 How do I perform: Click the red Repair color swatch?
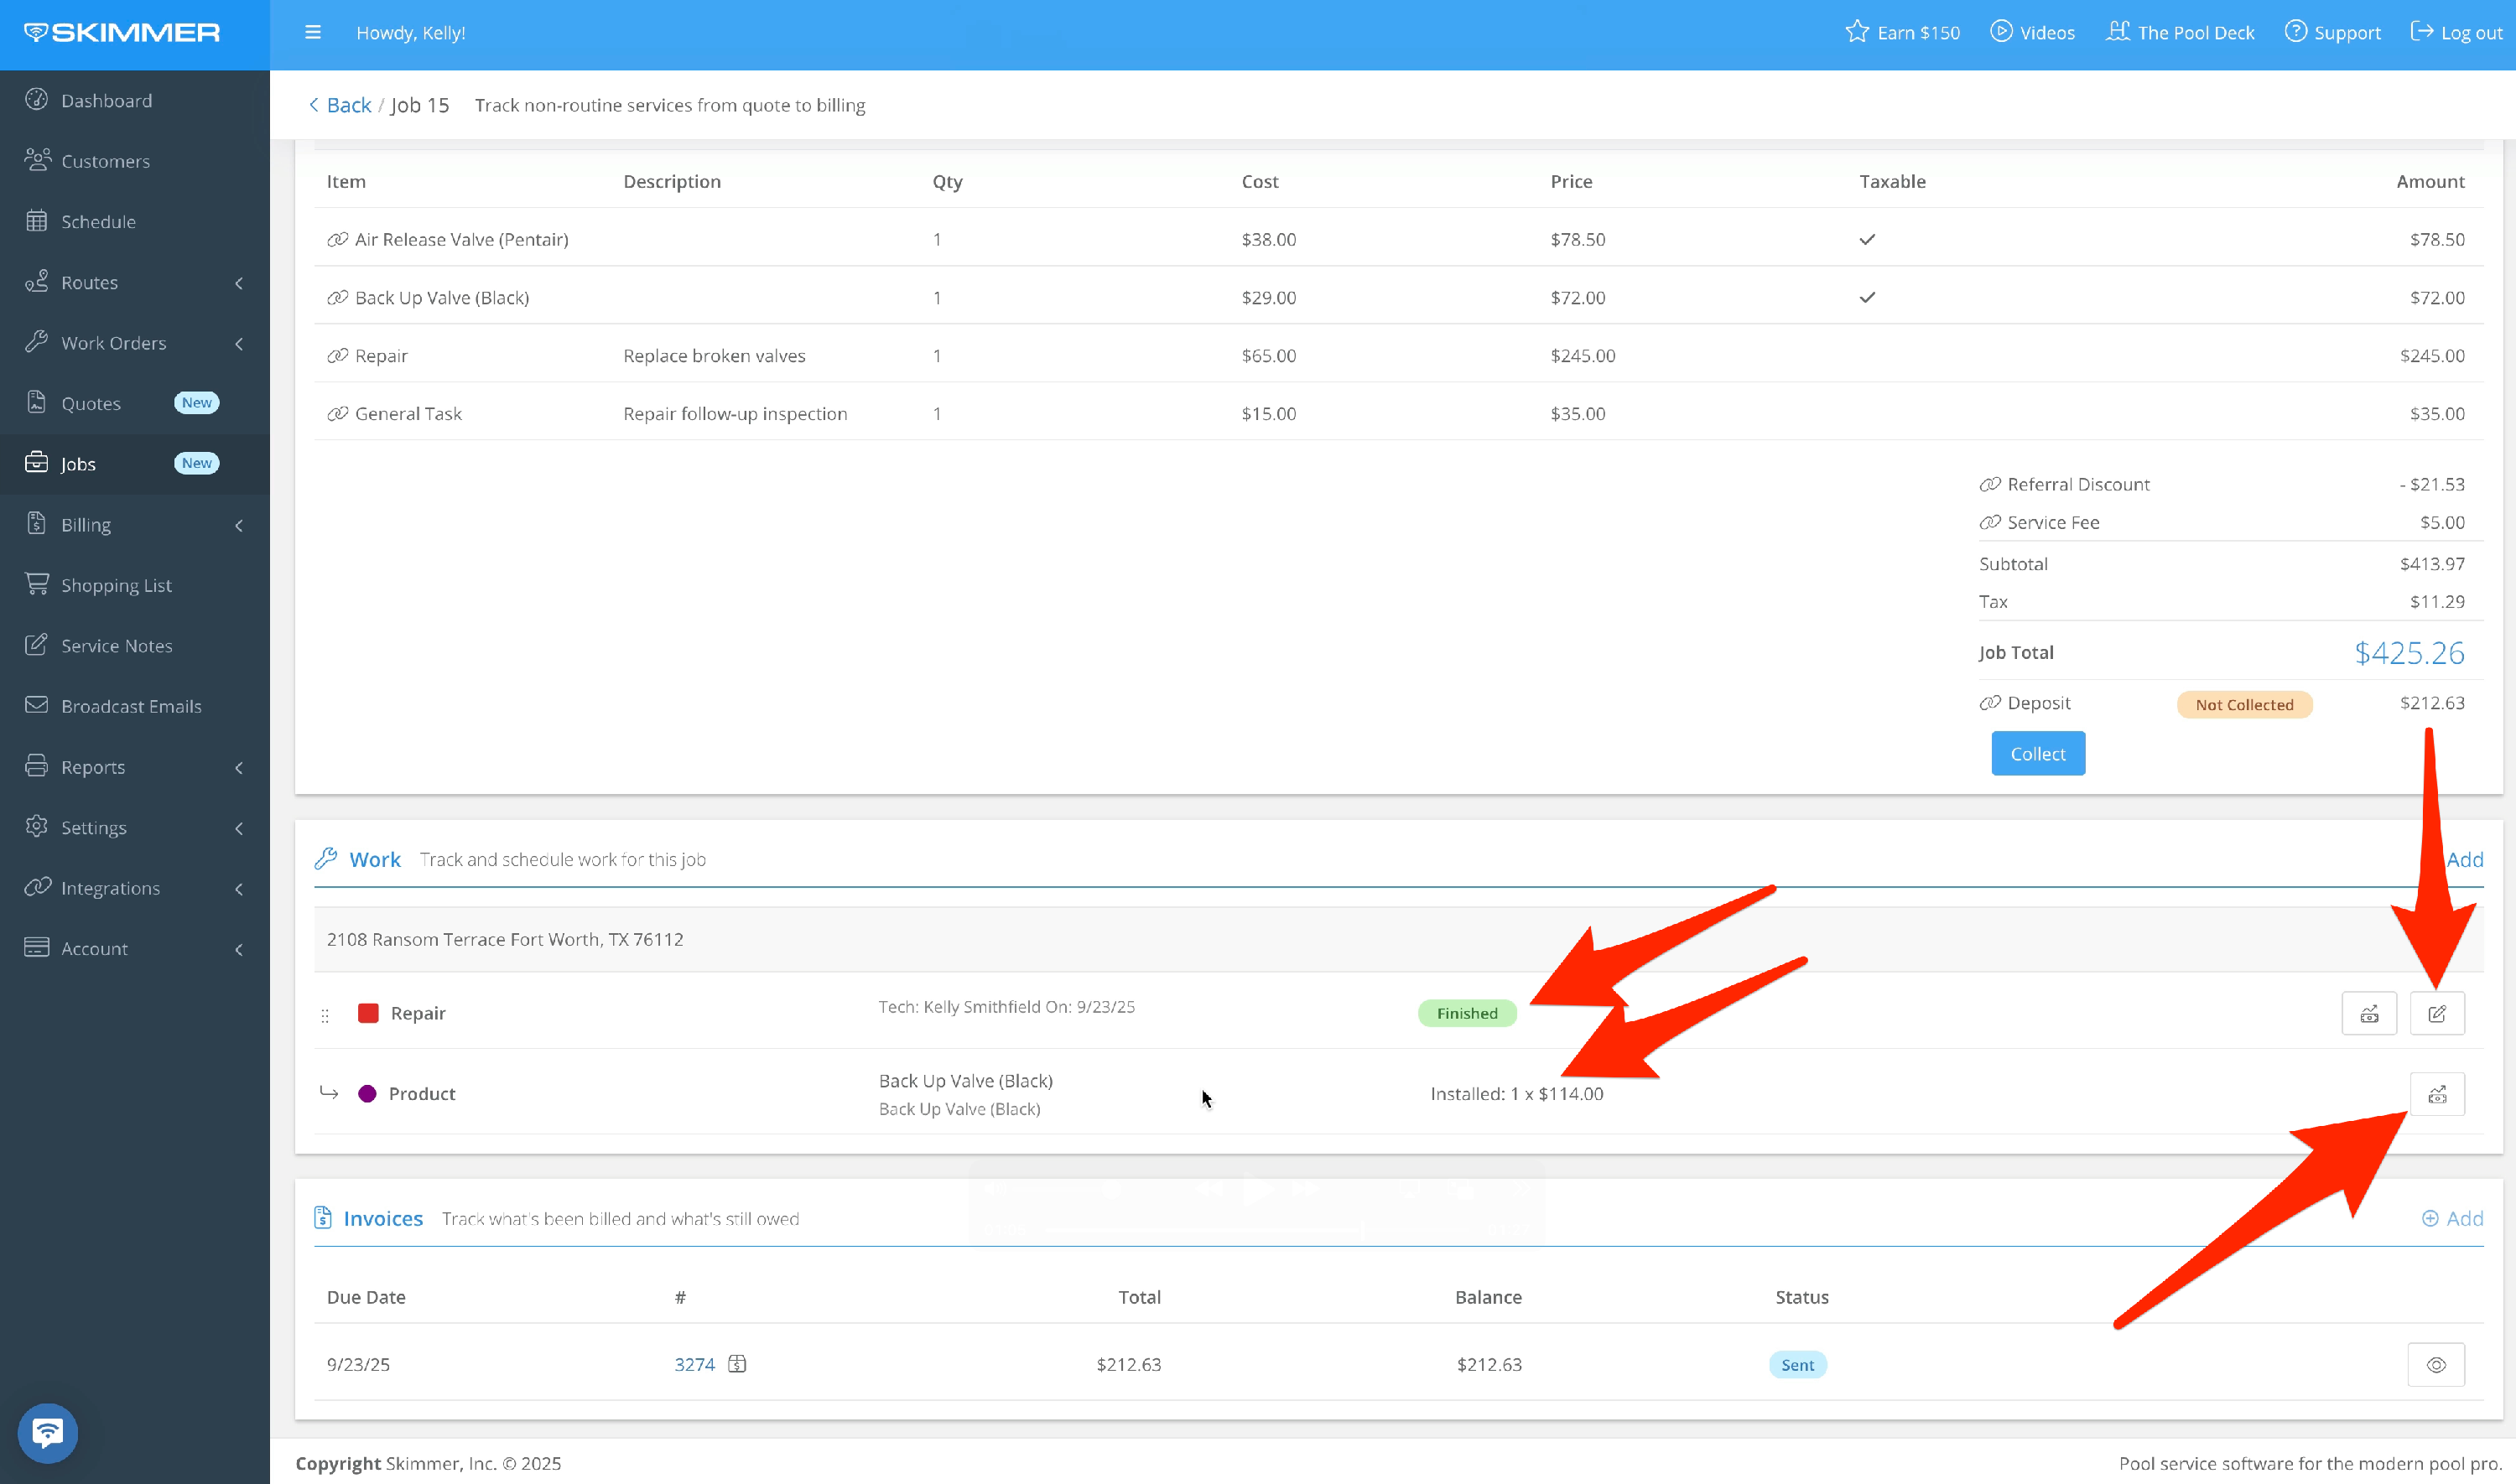pyautogui.click(x=368, y=1013)
